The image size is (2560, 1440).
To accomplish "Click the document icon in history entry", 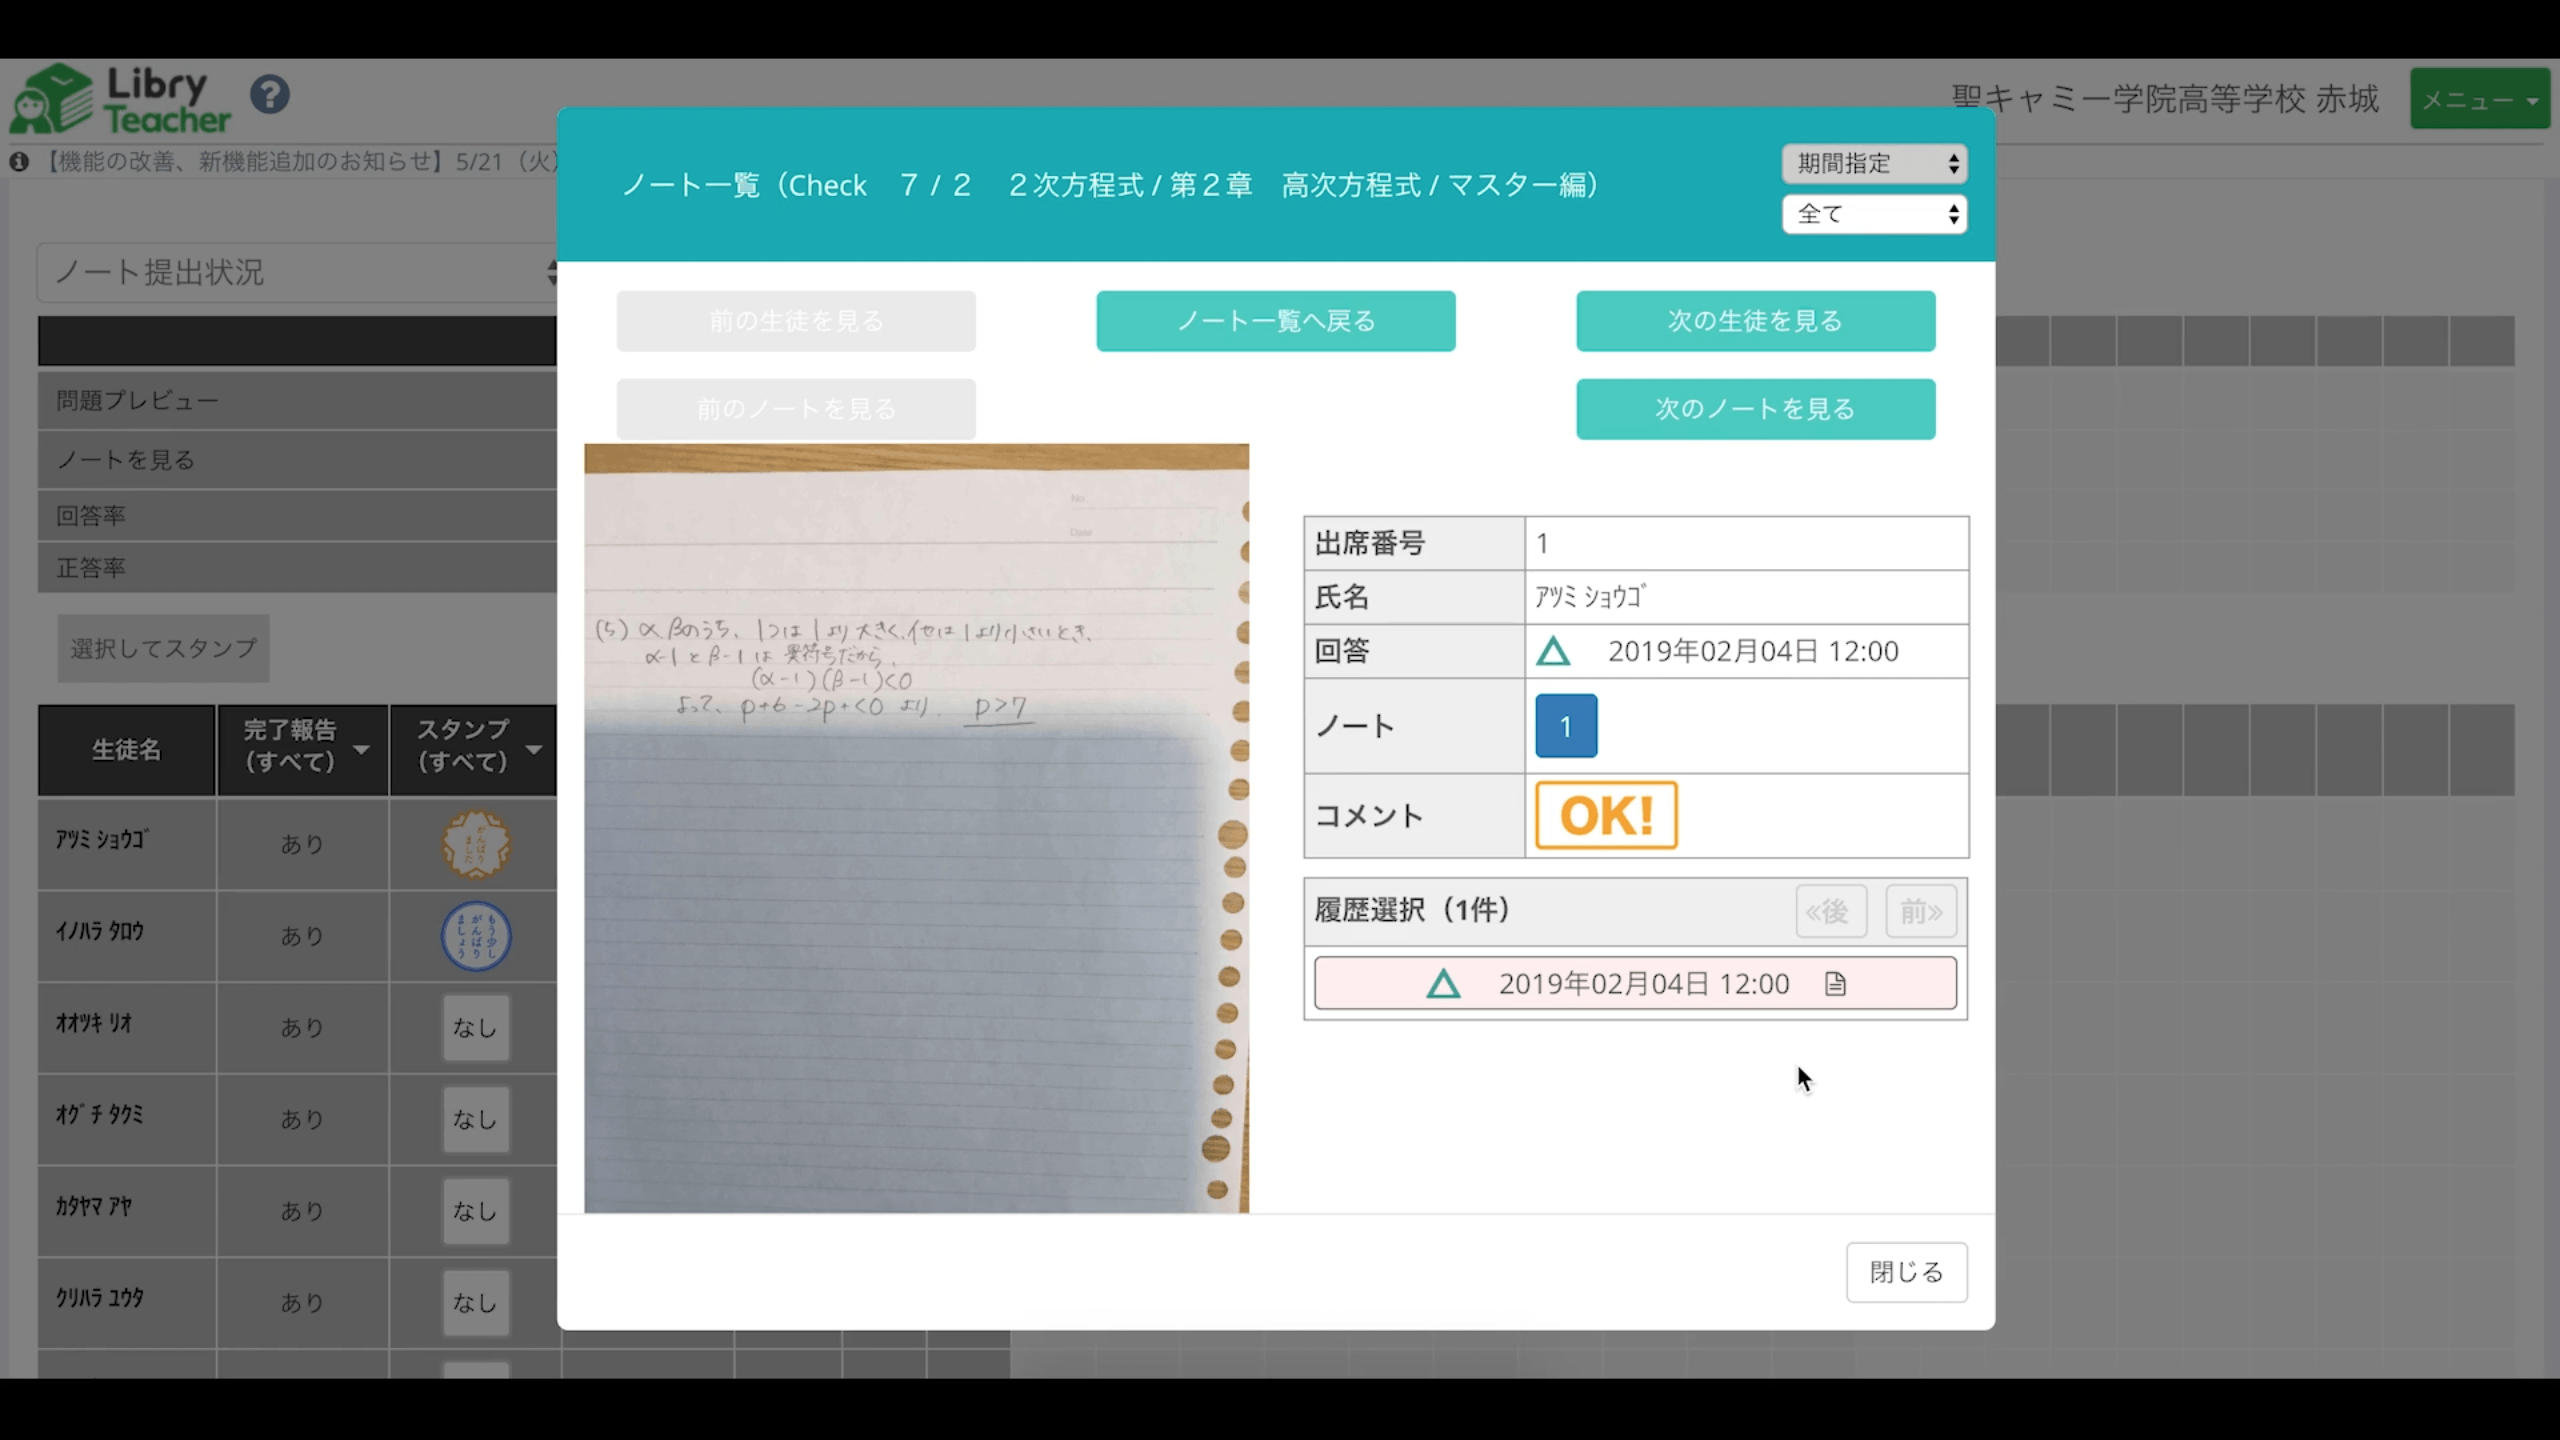I will point(1835,984).
